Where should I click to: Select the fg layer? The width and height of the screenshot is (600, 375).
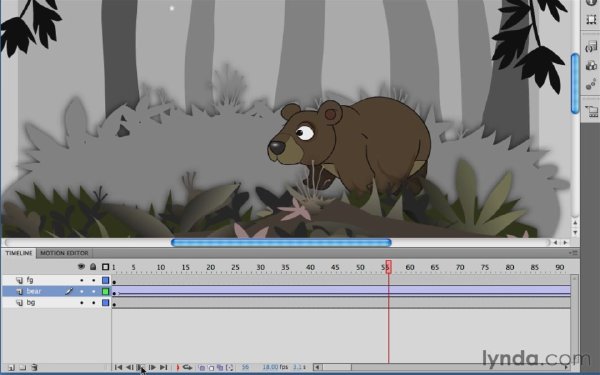(x=30, y=280)
